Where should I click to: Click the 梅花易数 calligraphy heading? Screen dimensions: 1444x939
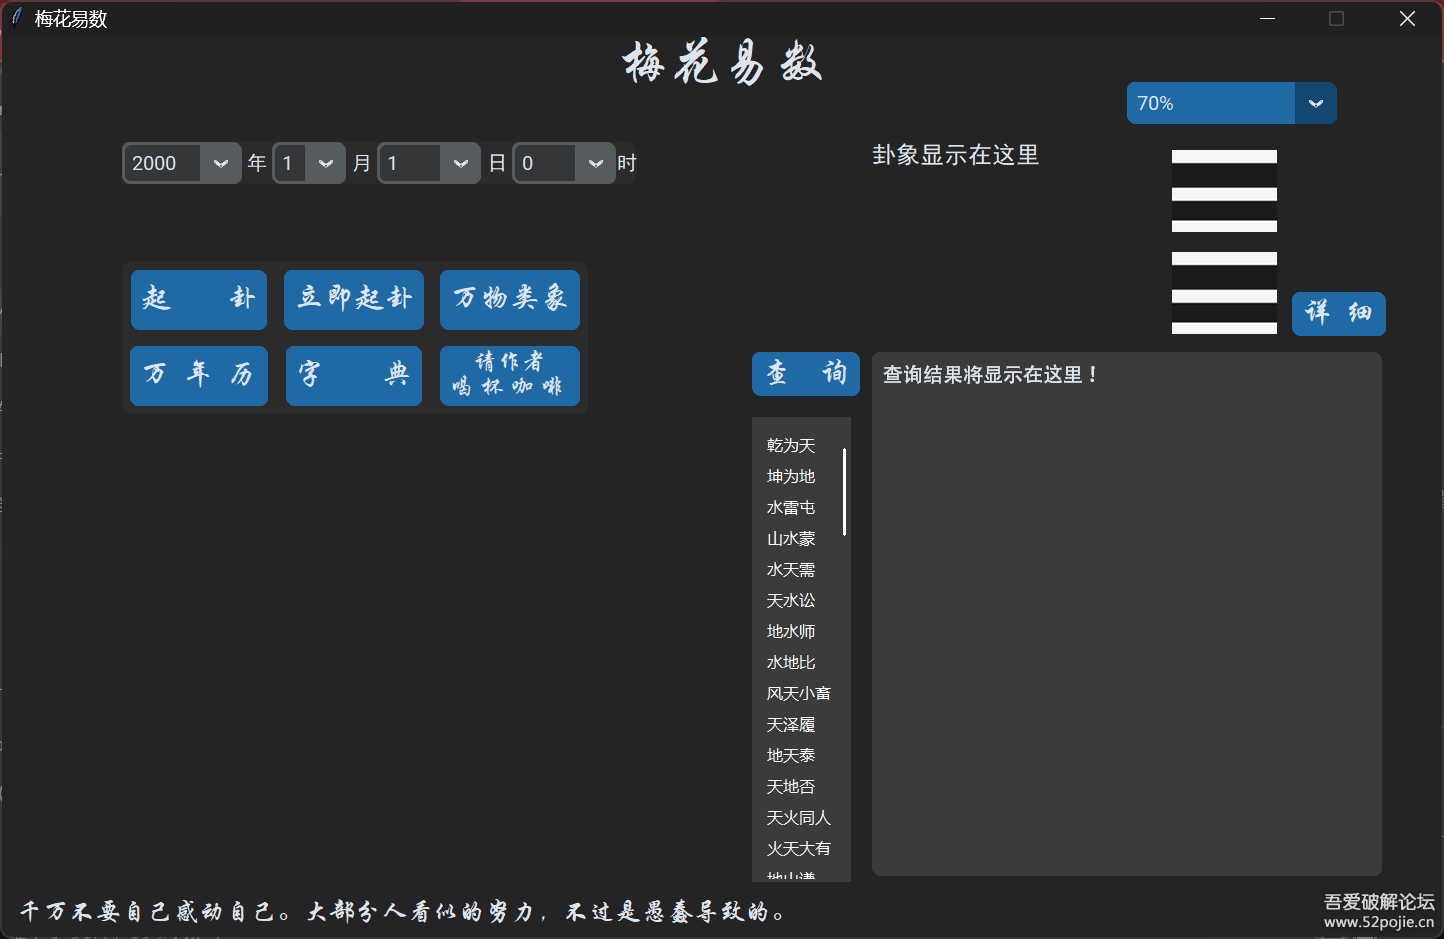click(x=723, y=63)
